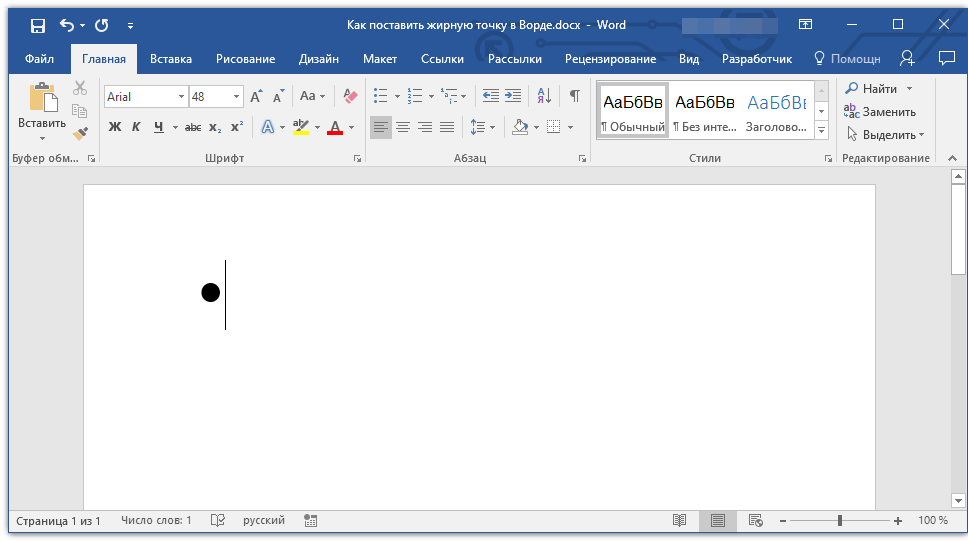Image resolution: width=968 pixels, height=541 pixels.
Task: Click the русский language indicator in status bar
Action: click(x=264, y=521)
